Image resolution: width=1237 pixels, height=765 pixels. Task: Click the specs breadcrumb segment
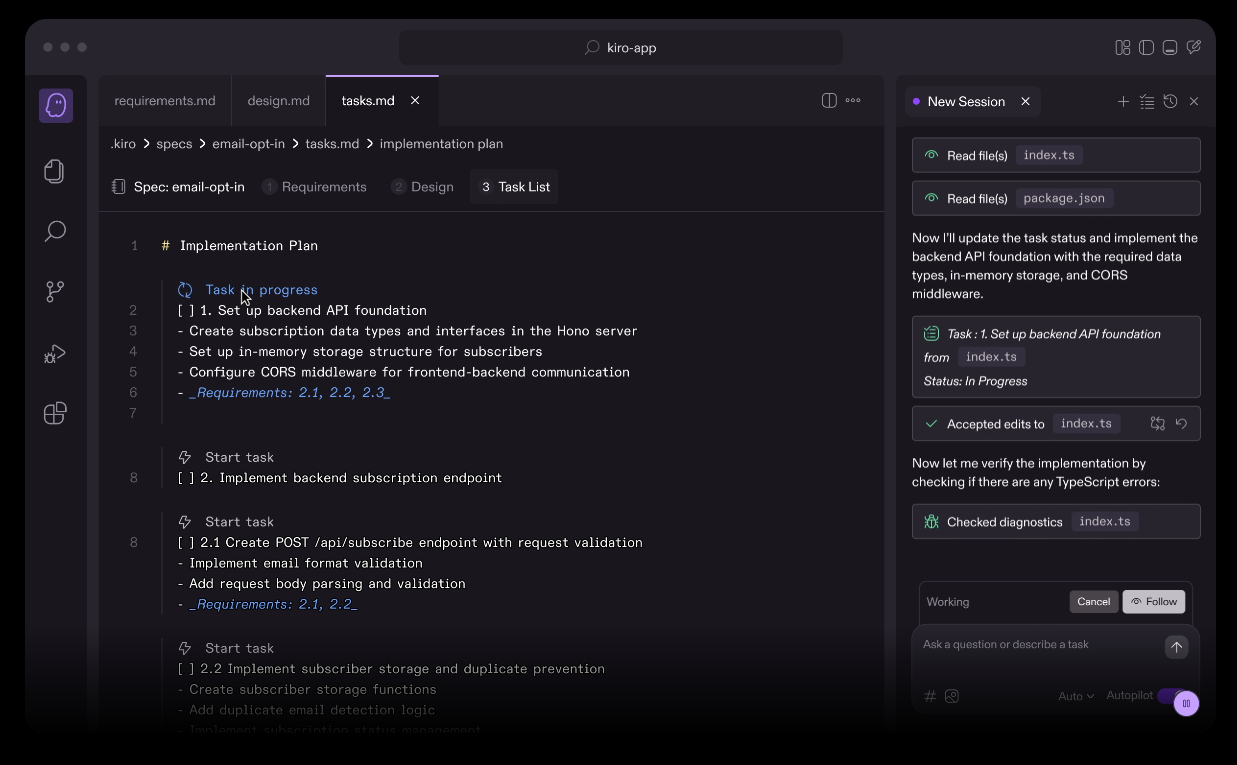coord(174,144)
